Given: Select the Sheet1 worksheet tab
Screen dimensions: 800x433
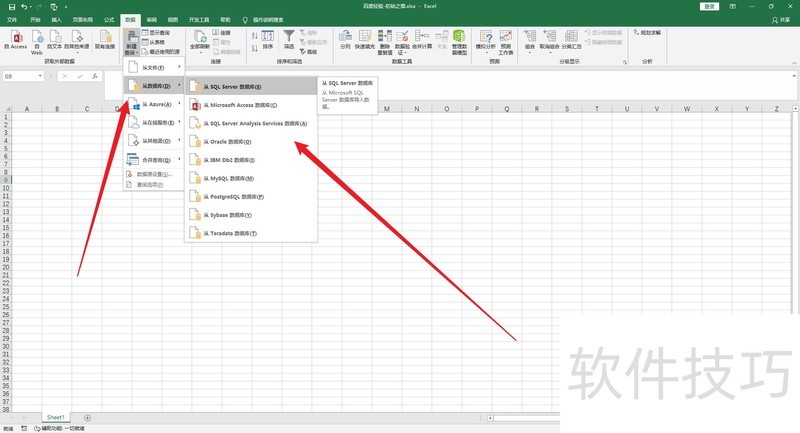Looking at the screenshot, I should click(55, 418).
